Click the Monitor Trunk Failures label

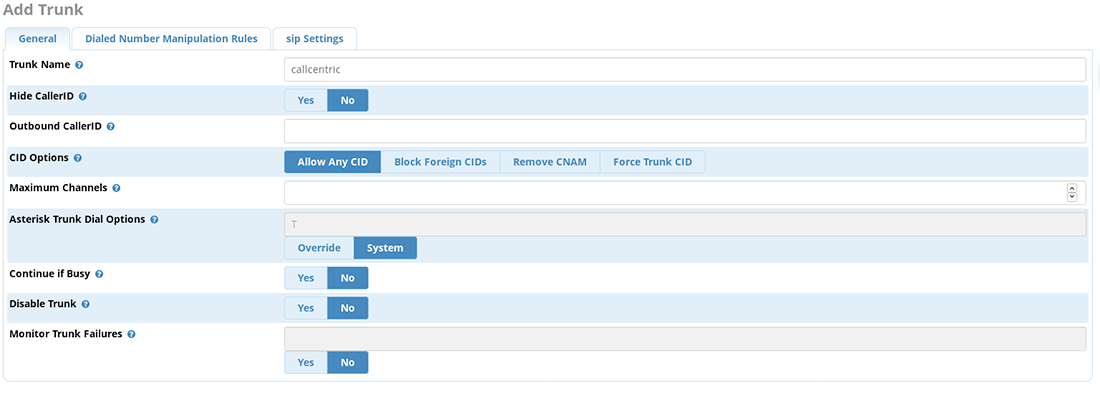tap(66, 334)
